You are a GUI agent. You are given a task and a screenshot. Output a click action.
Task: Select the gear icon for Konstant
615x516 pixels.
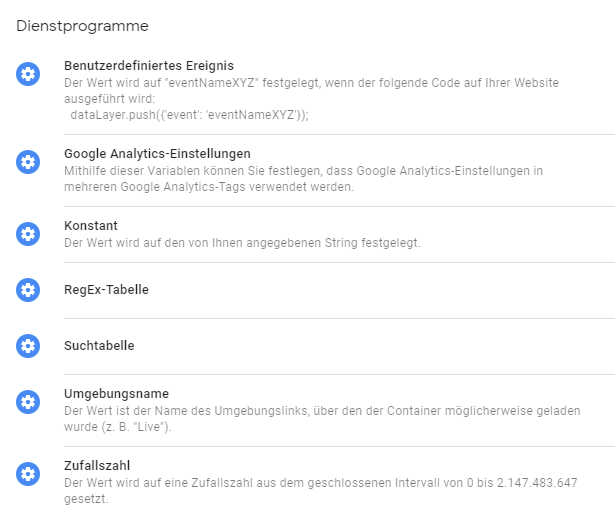(28, 234)
